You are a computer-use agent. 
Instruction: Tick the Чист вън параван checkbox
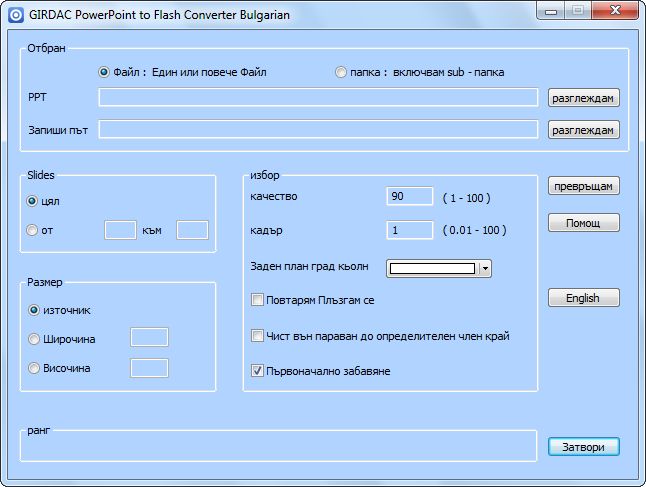(x=257, y=336)
